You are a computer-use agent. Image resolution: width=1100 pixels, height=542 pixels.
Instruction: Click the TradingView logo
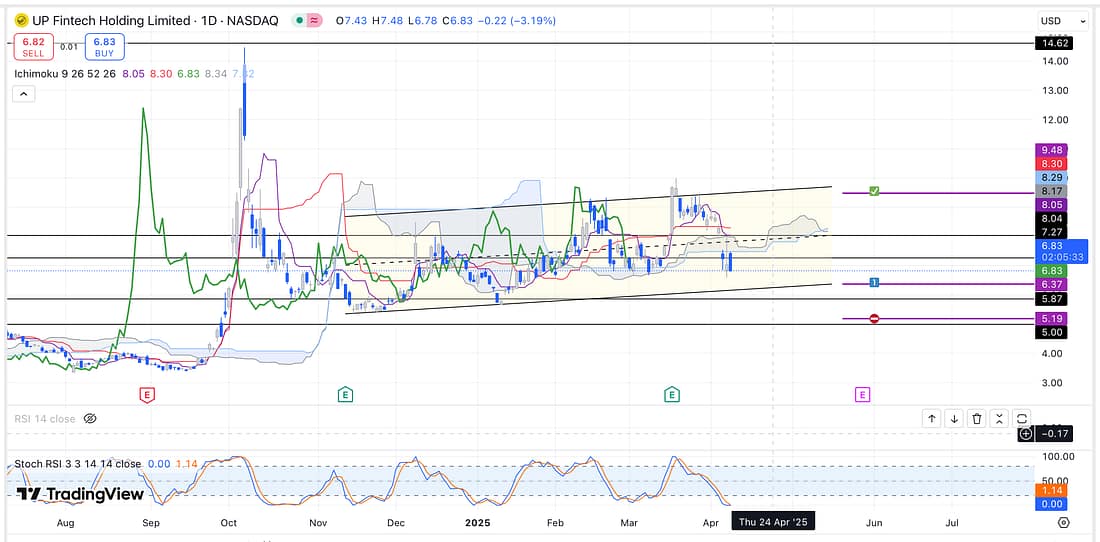click(80, 494)
